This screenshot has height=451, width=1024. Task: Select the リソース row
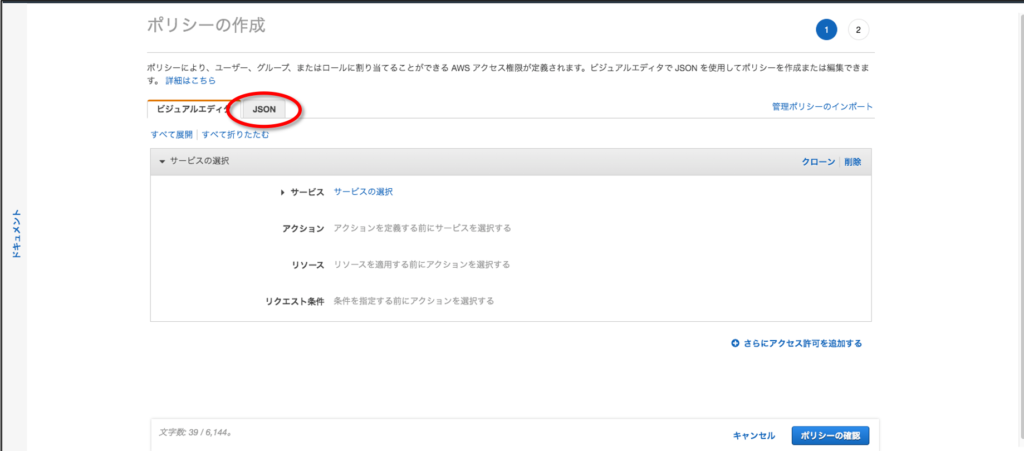coord(303,264)
